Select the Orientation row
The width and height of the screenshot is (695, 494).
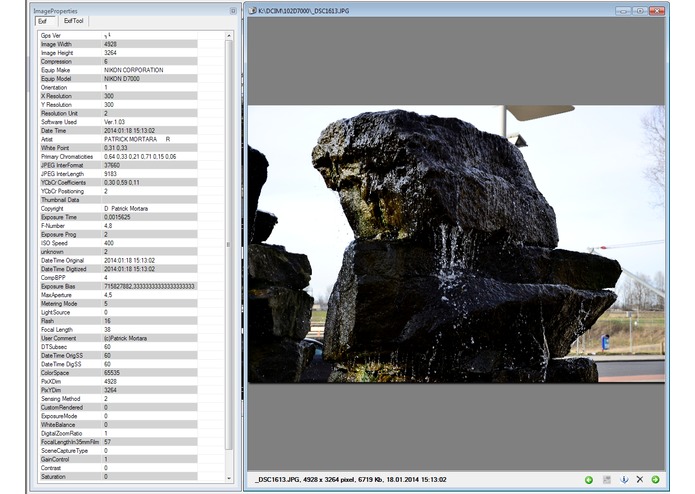coord(118,87)
